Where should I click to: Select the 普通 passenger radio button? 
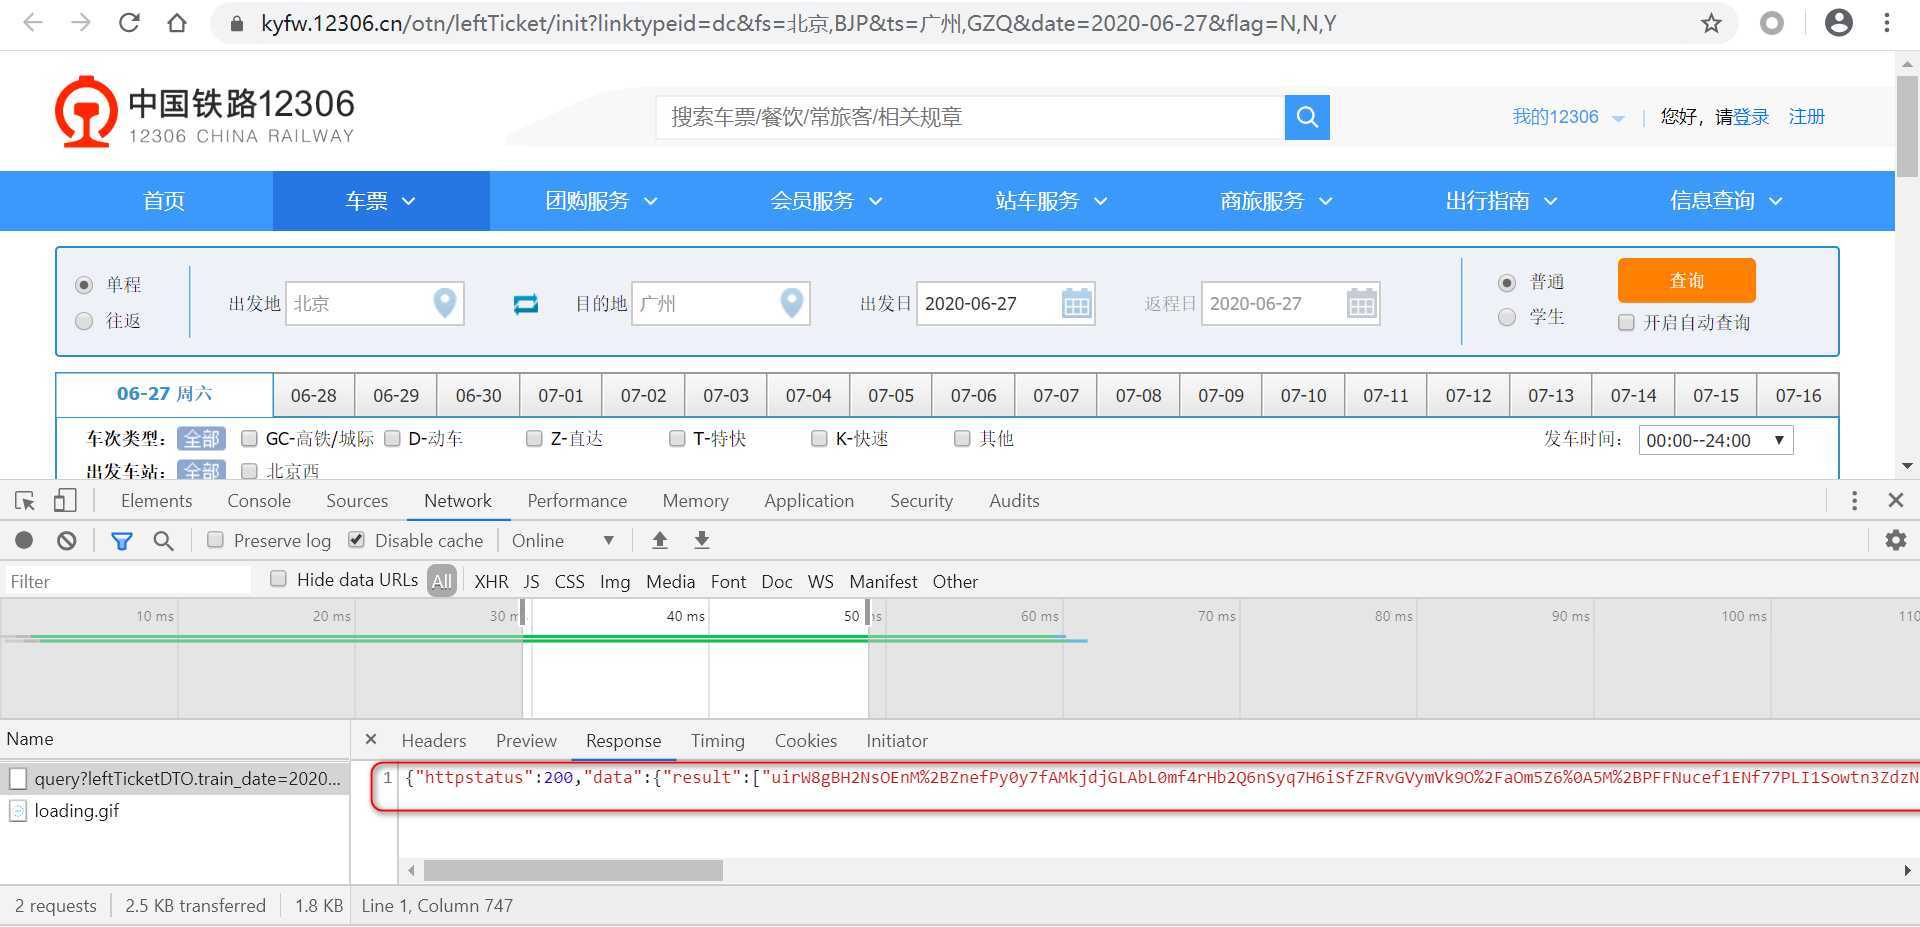1507,283
